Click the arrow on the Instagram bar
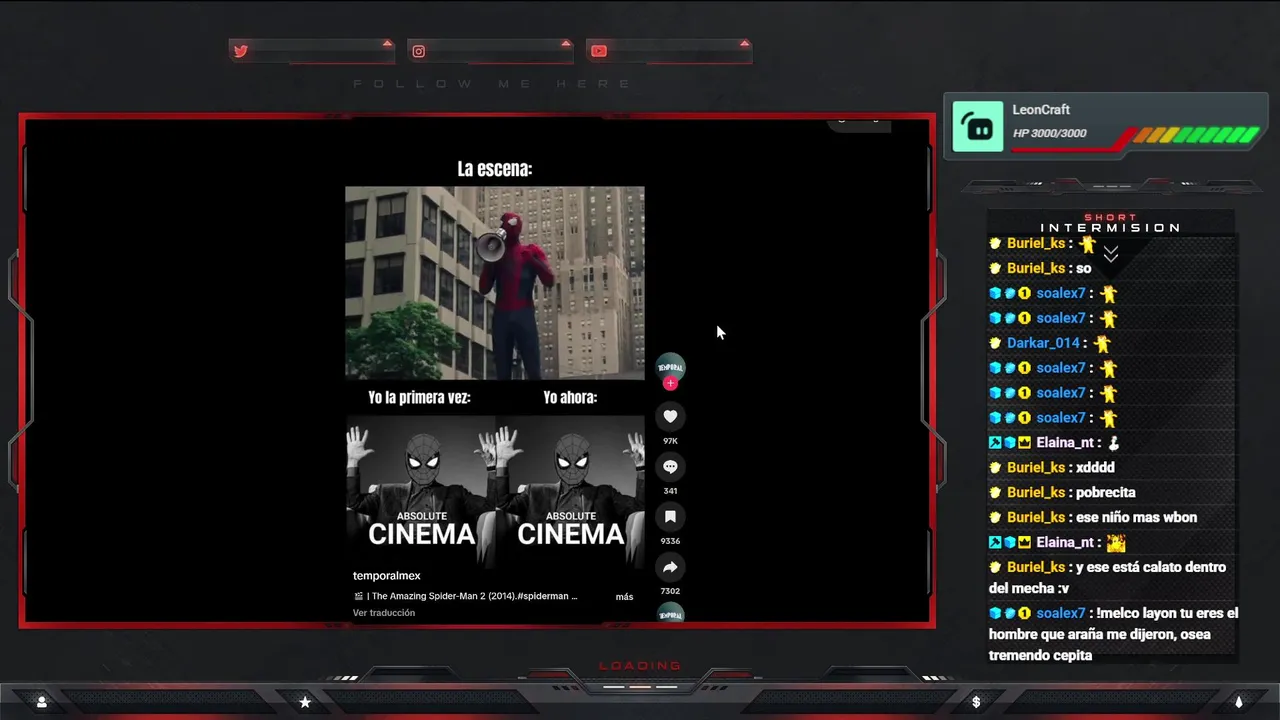Screen dimensions: 1280x720 pos(566,43)
